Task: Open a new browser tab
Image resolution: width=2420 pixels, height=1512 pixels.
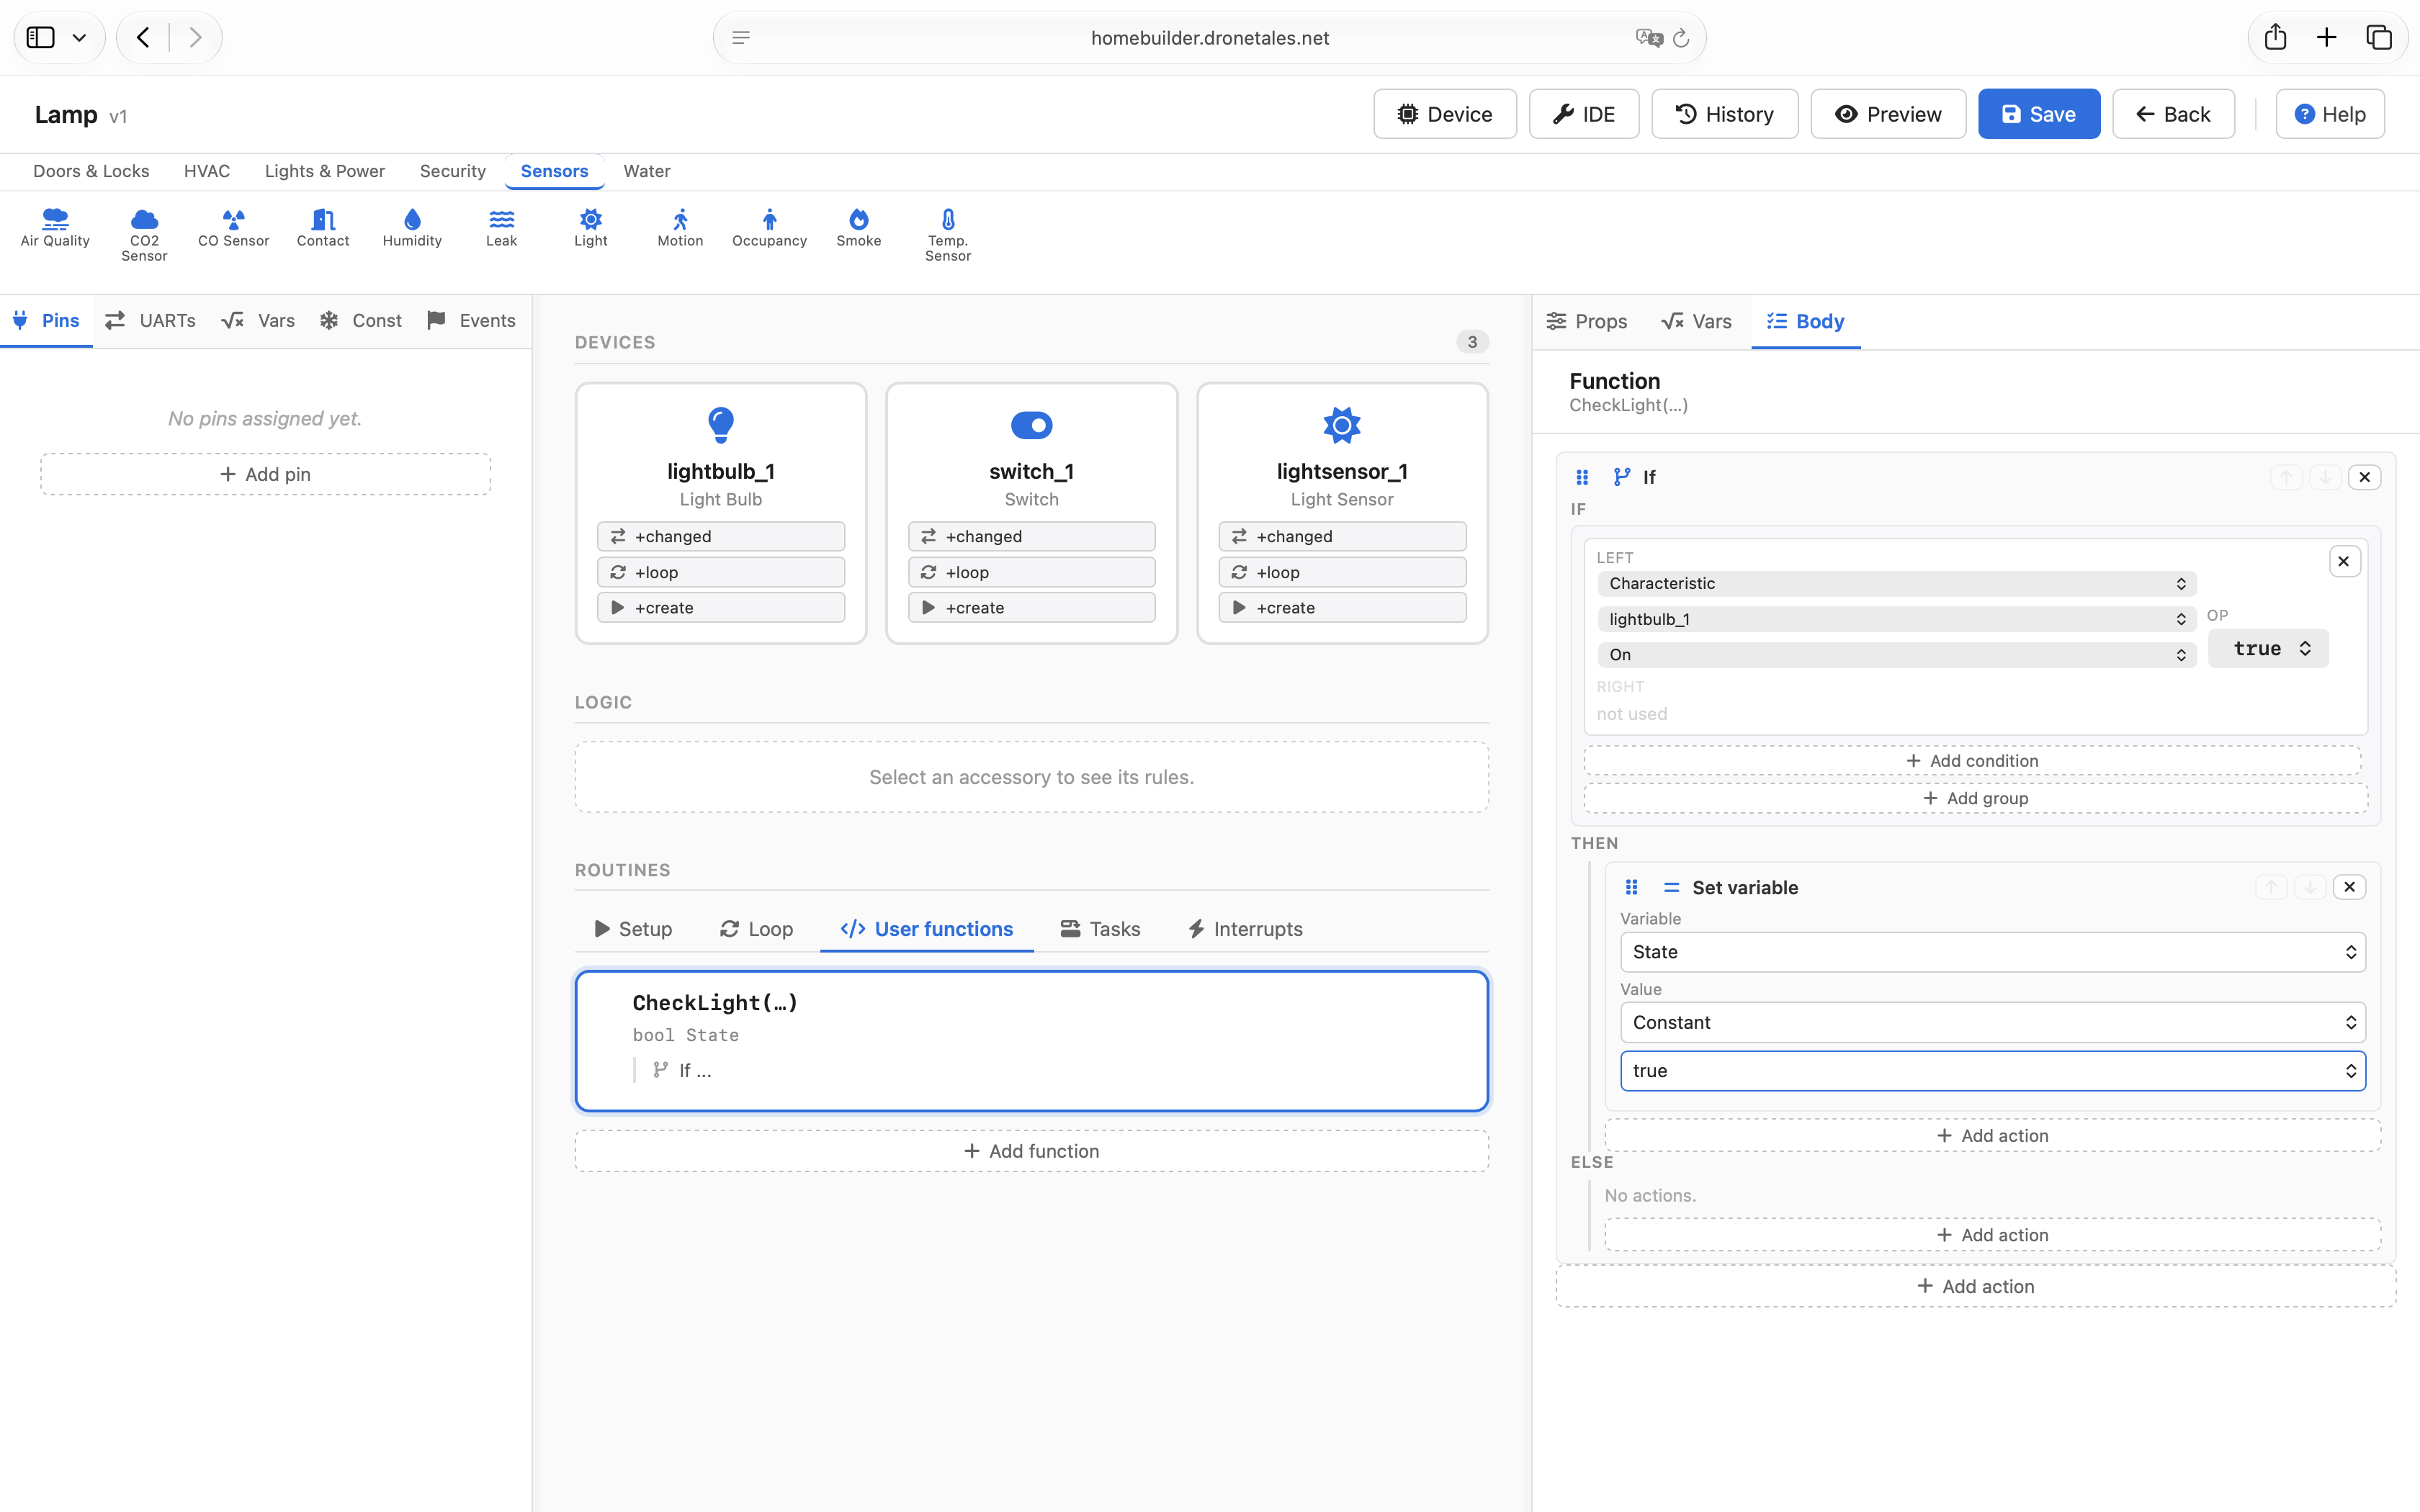Action: [x=2327, y=37]
